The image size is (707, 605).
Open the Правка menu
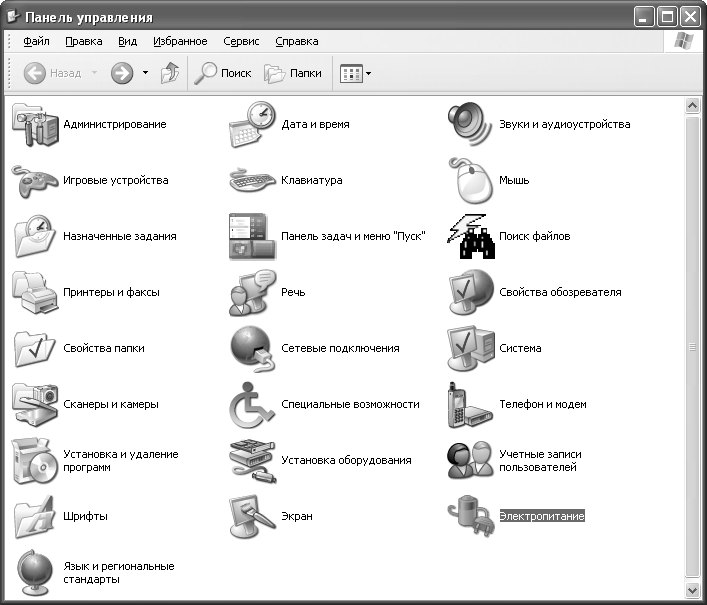pyautogui.click(x=84, y=41)
